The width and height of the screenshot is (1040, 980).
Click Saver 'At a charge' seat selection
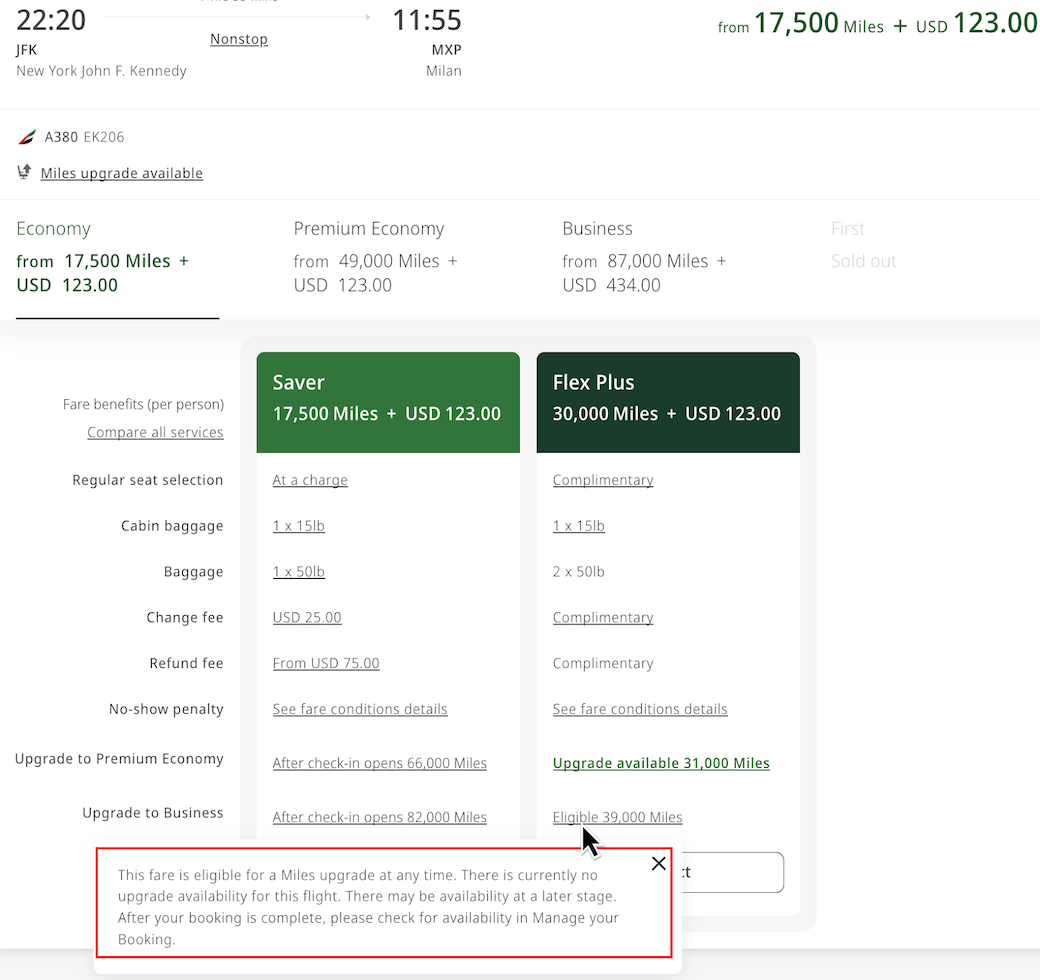310,480
